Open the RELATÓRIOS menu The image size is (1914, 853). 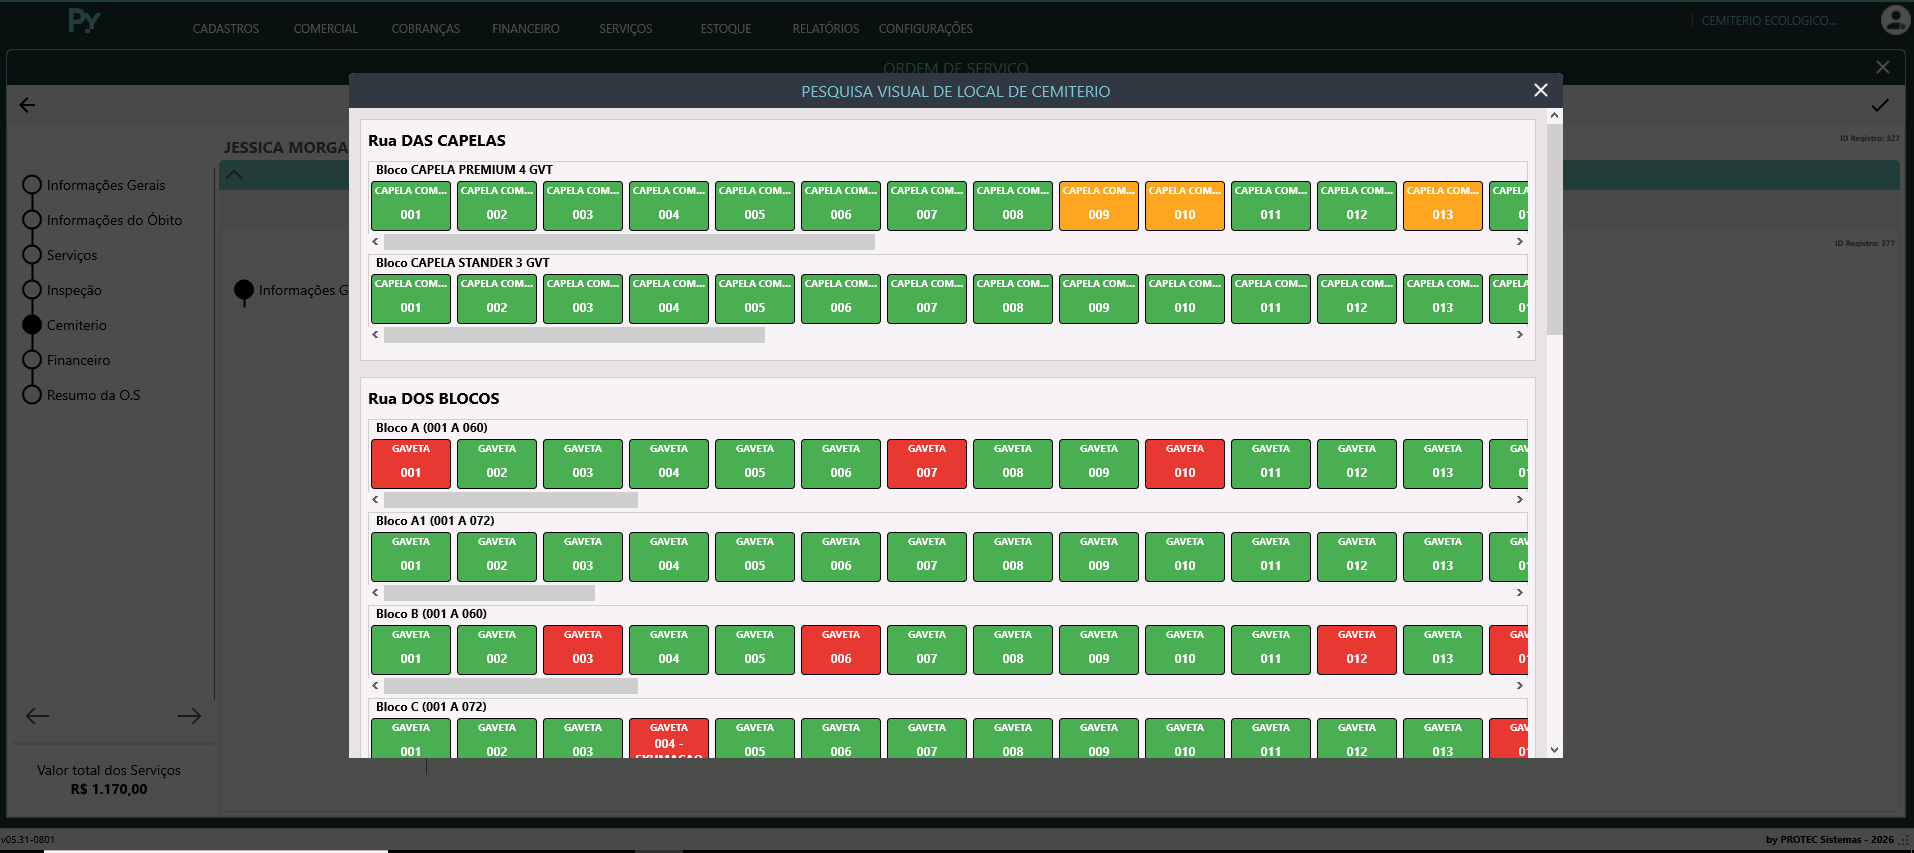pos(826,29)
